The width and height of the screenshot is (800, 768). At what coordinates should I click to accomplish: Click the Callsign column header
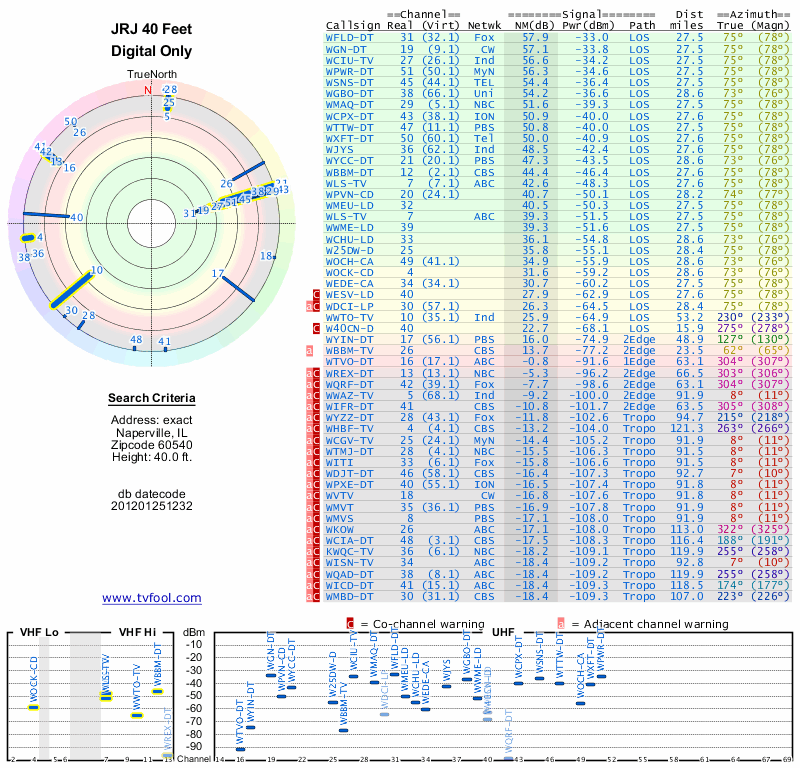[x=353, y=24]
